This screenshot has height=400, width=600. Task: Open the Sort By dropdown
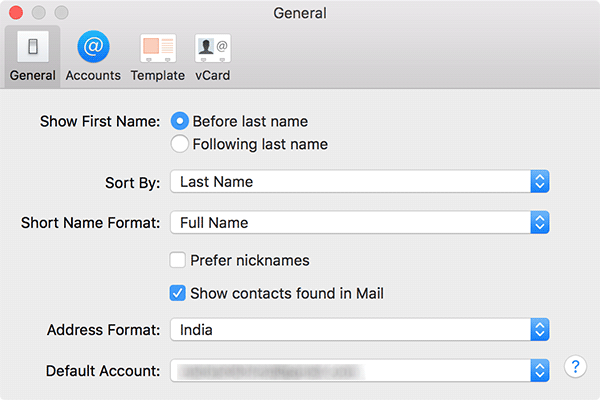point(360,181)
